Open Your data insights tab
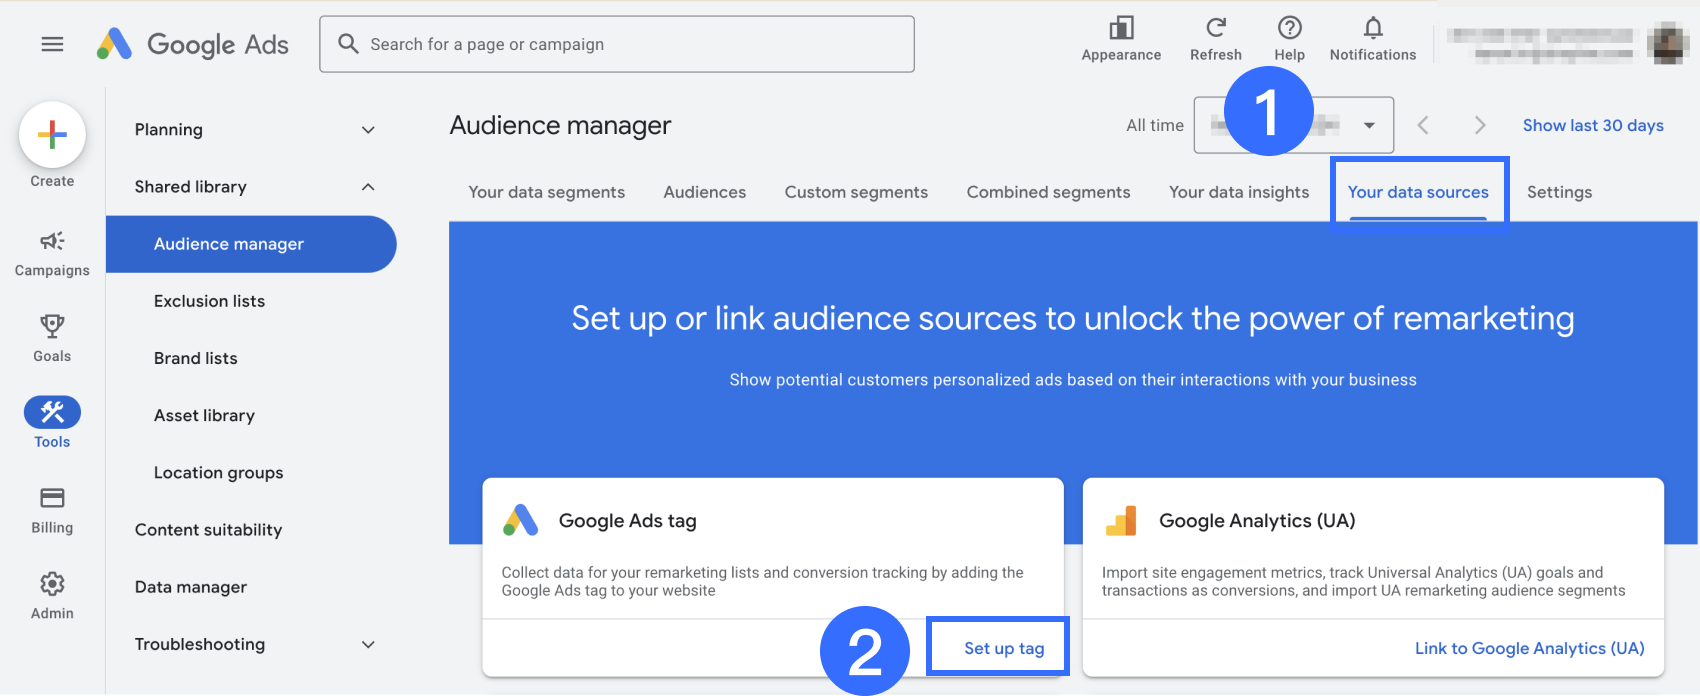The height and width of the screenshot is (696, 1700). (1239, 192)
